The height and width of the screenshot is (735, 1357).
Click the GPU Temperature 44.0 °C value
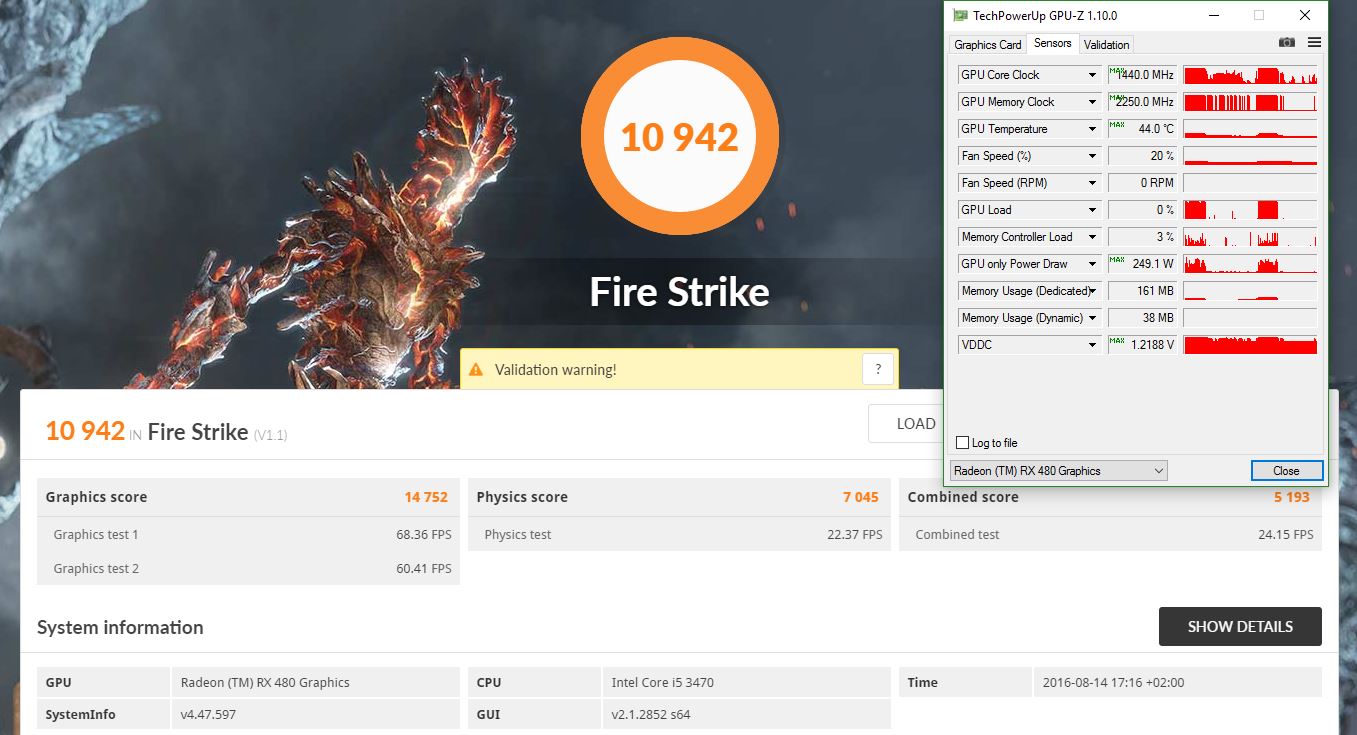pyautogui.click(x=1143, y=129)
